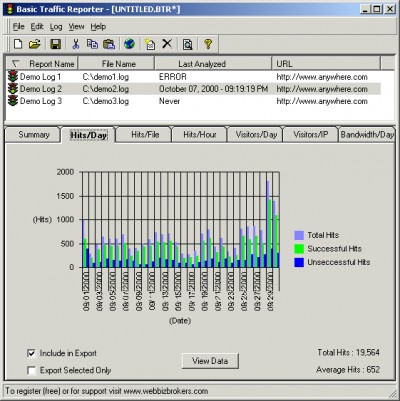Click the traffic light icon for Demo Log 2
Image resolution: width=400 pixels, height=401 pixels.
tap(13, 89)
